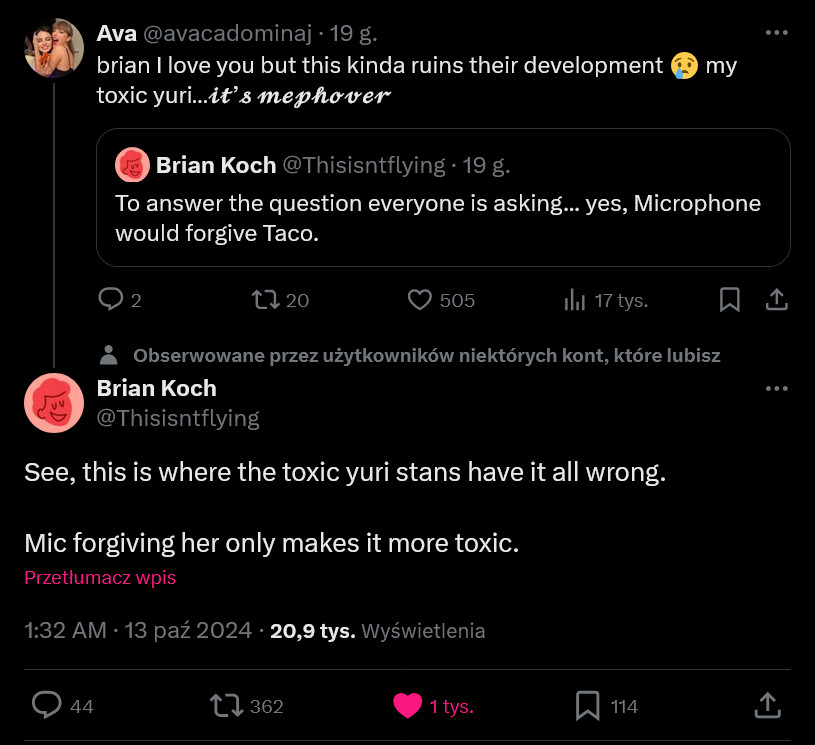This screenshot has width=815, height=745.
Task: Open Brian Koch's red avatar in main tweet
Action: pyautogui.click(x=54, y=403)
